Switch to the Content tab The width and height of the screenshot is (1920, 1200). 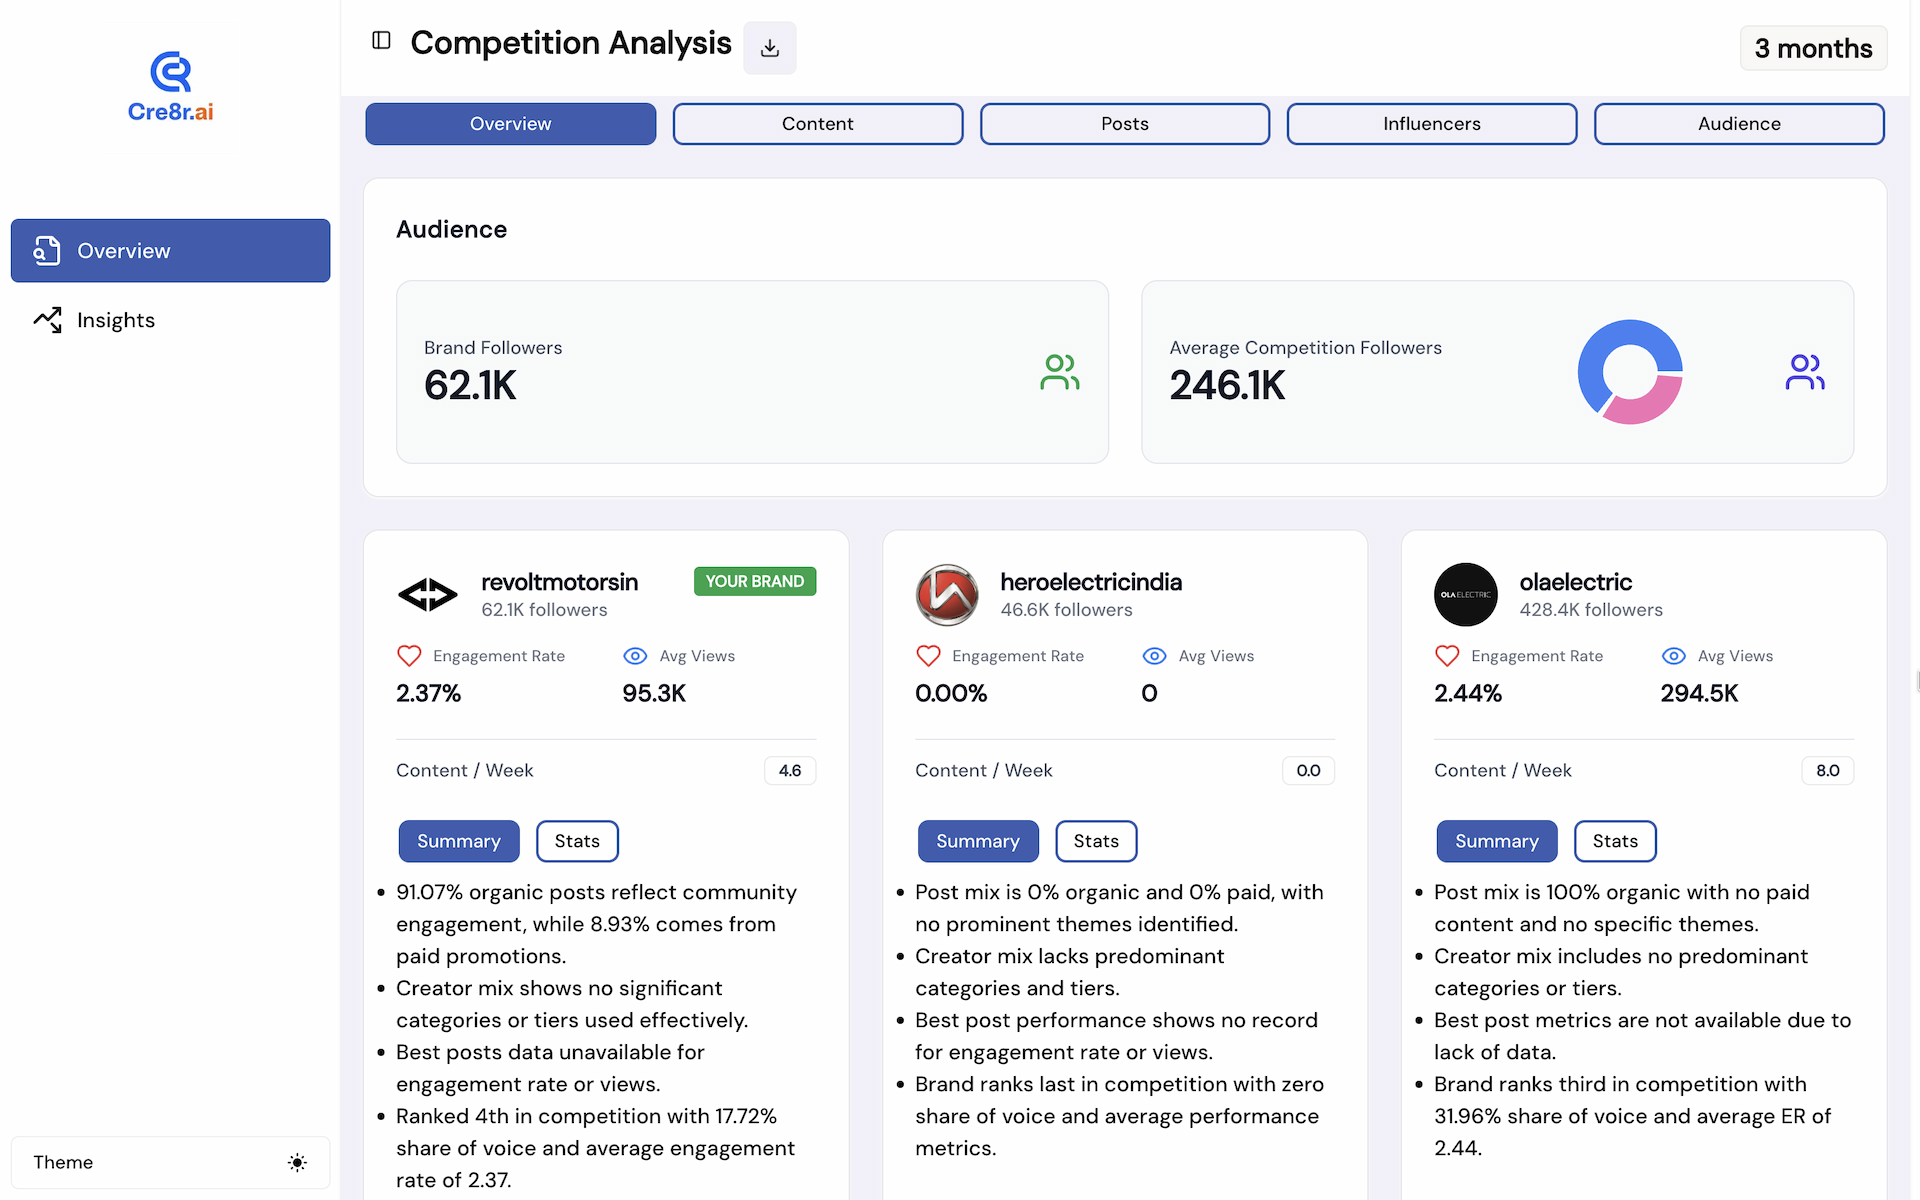click(x=818, y=124)
